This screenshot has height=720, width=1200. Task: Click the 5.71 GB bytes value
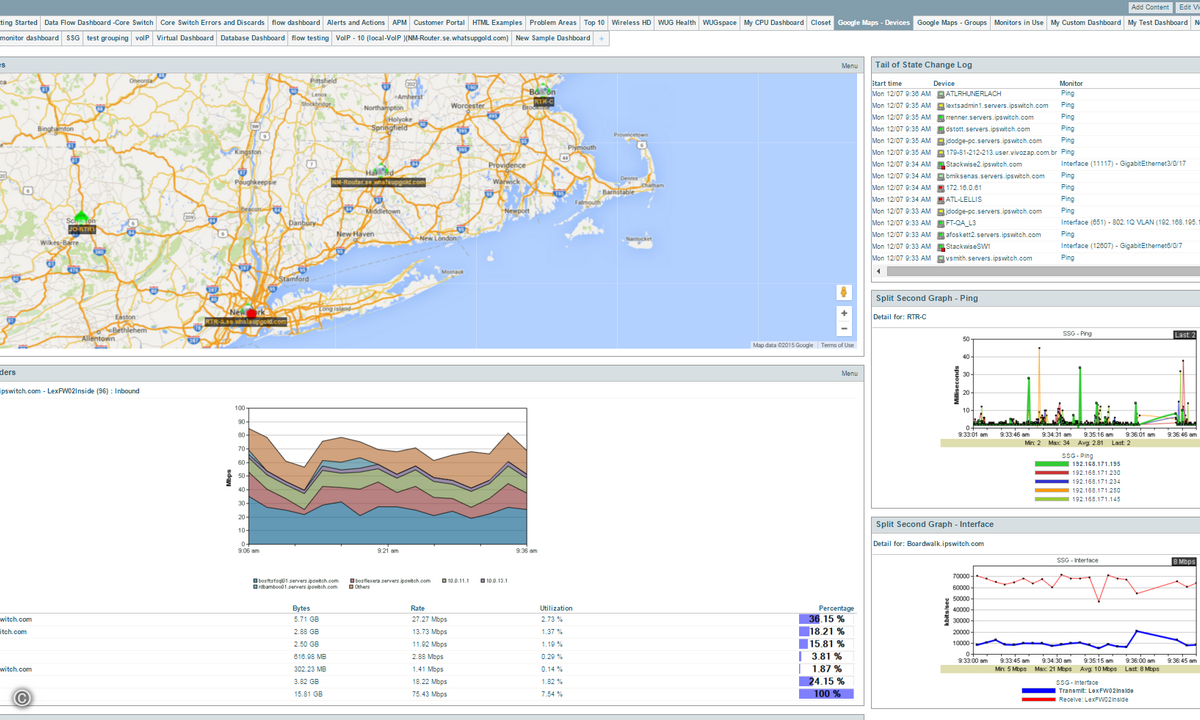point(305,620)
